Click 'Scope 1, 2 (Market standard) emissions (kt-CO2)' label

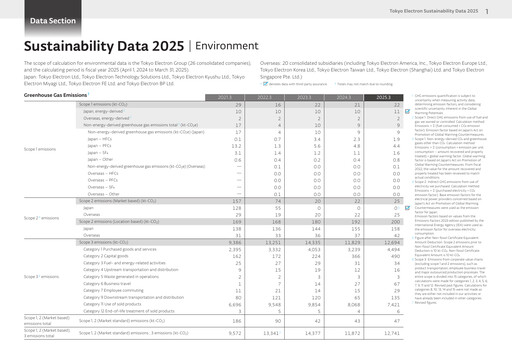[122, 321]
